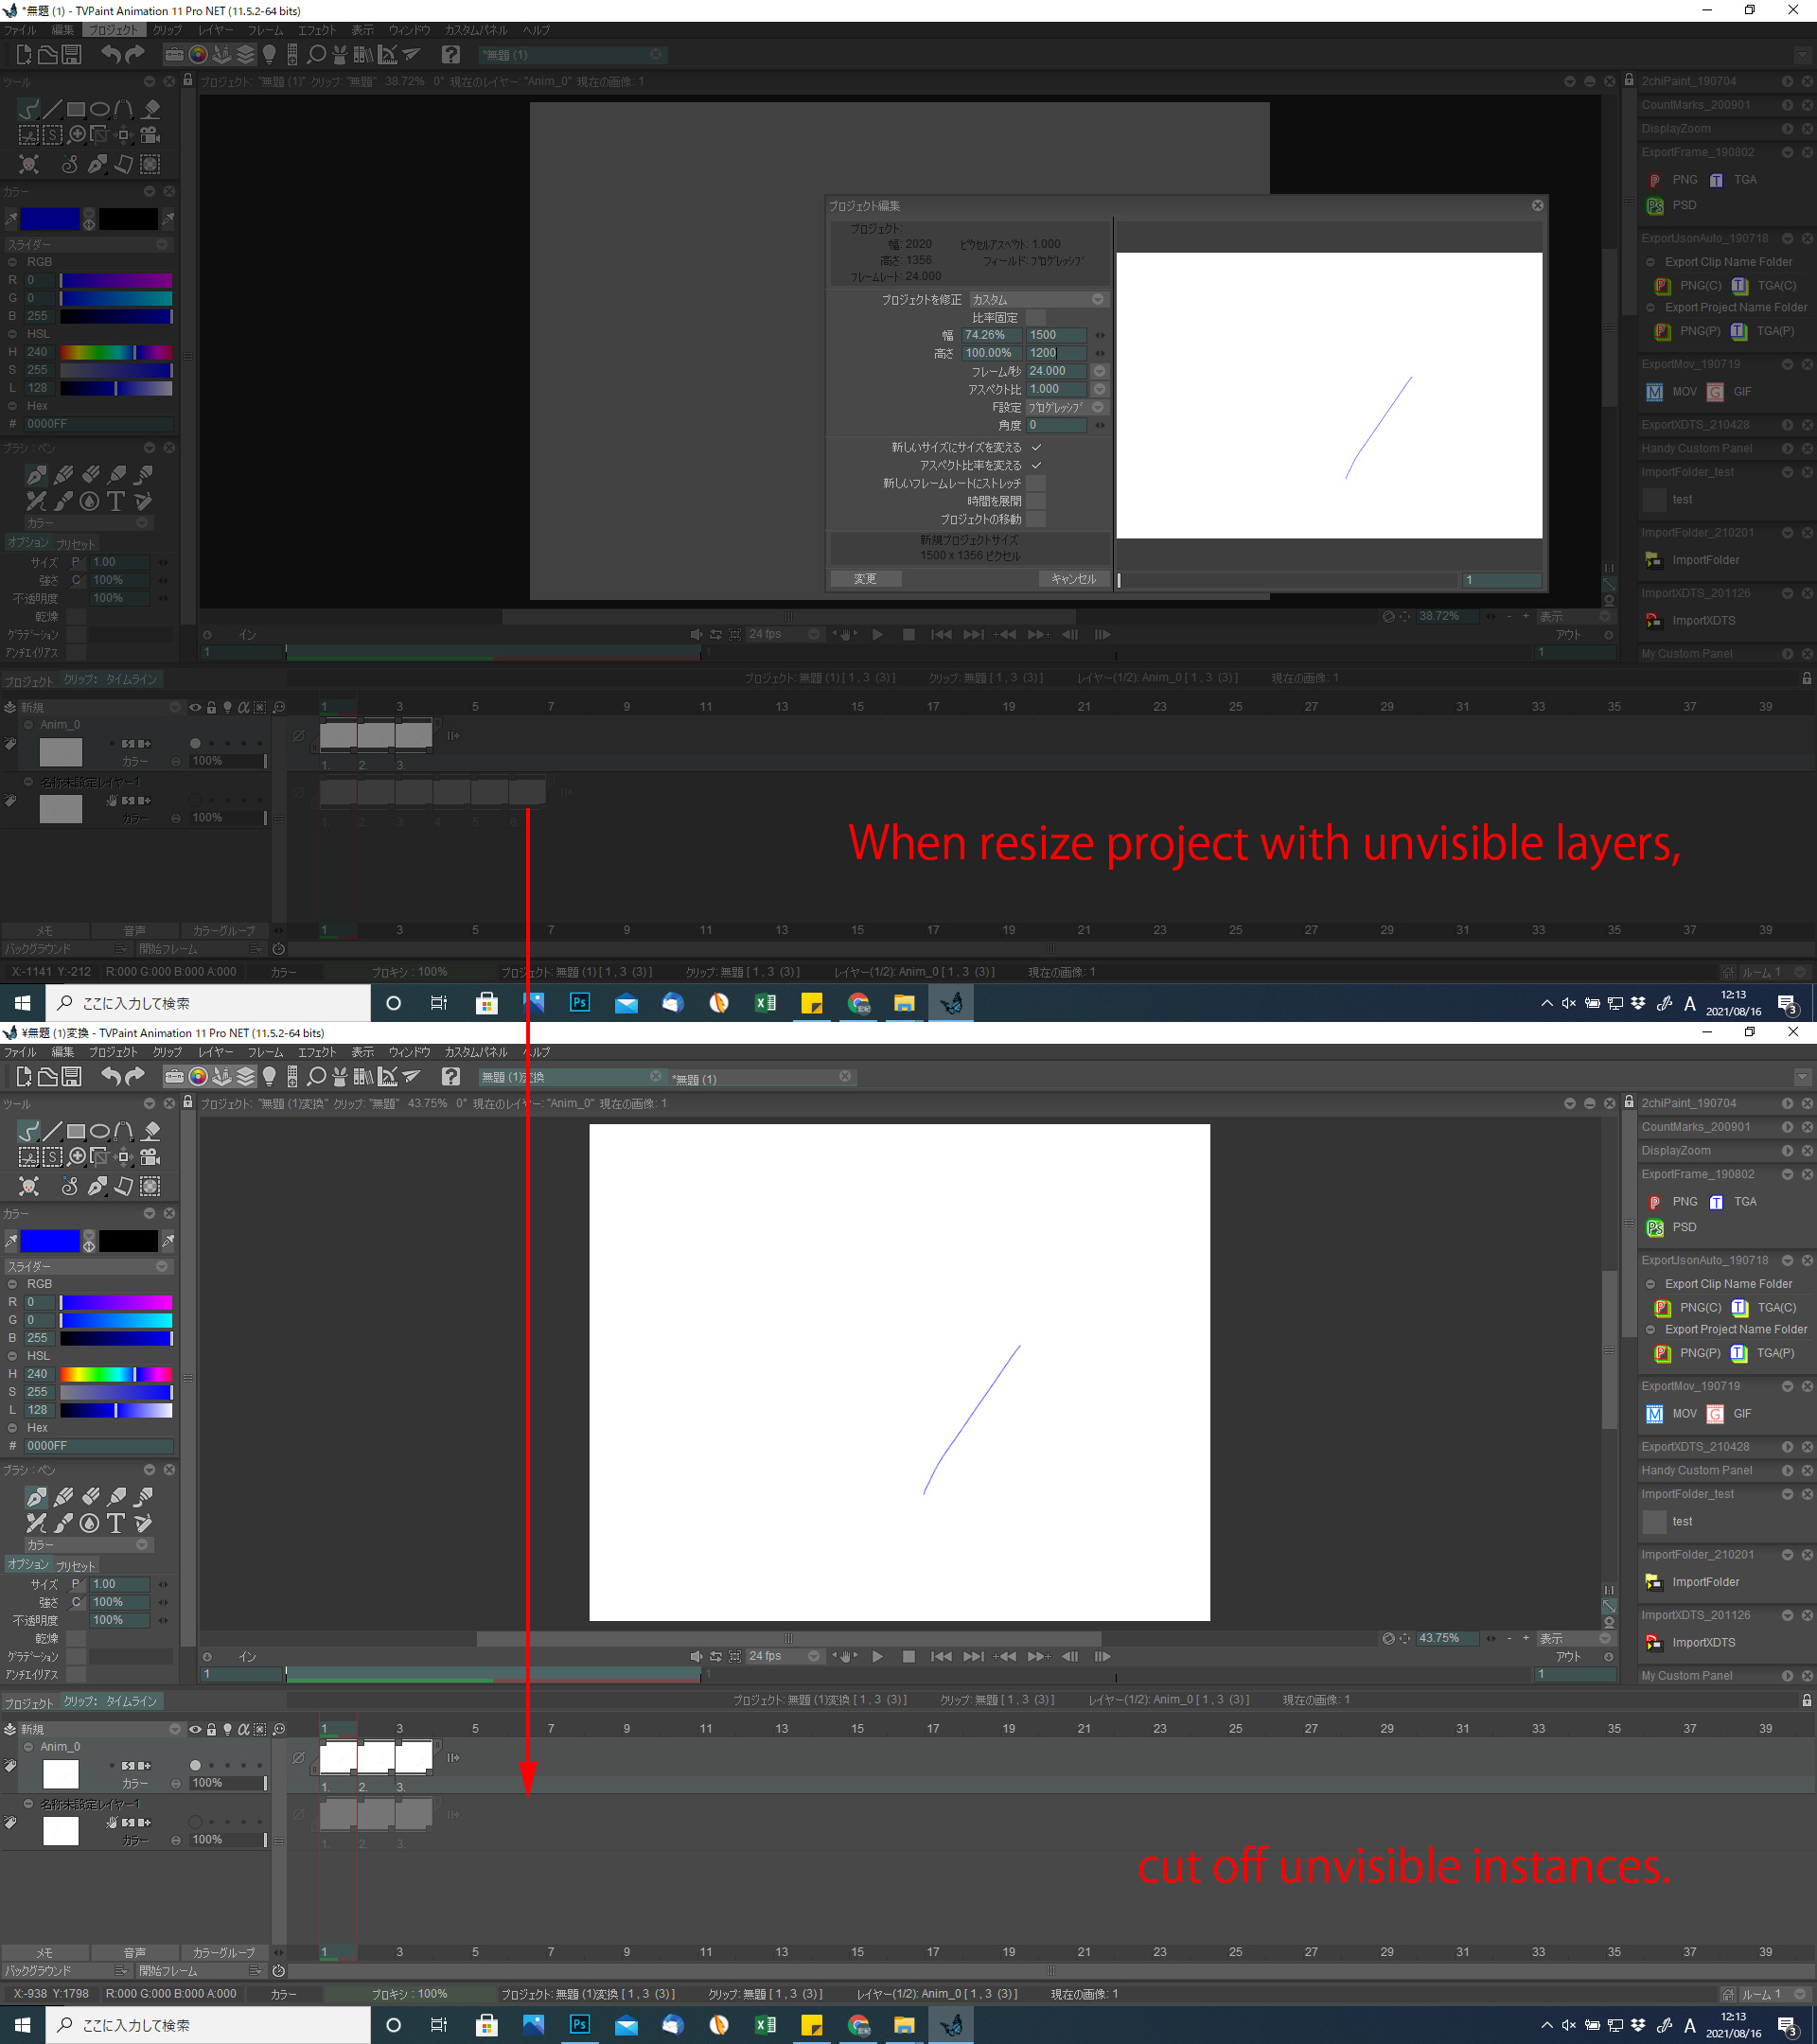Select the freehand stroke tool in 変換 window
The image size is (1817, 2044).
pos(29,1131)
